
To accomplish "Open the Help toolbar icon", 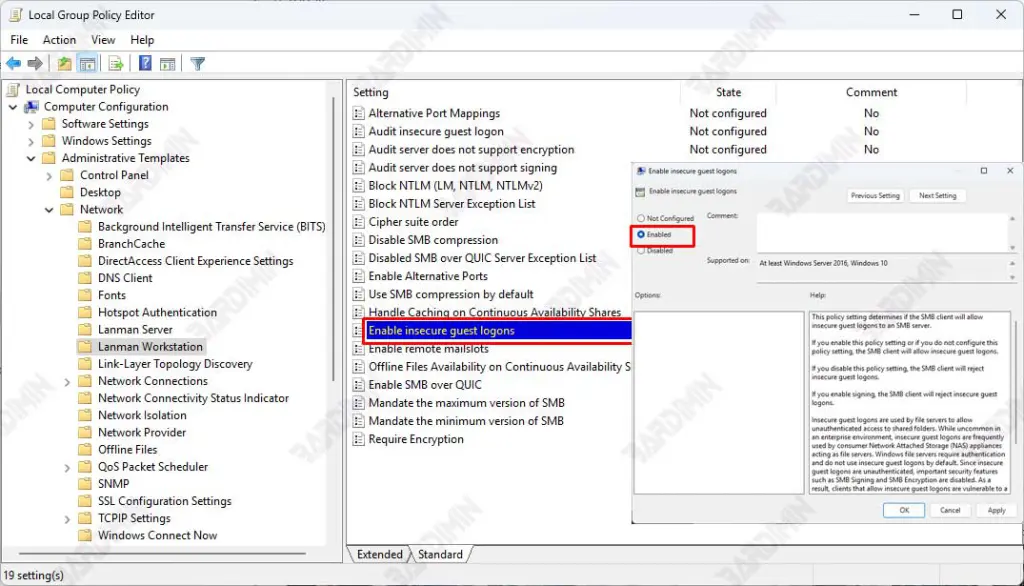I will click(x=145, y=63).
